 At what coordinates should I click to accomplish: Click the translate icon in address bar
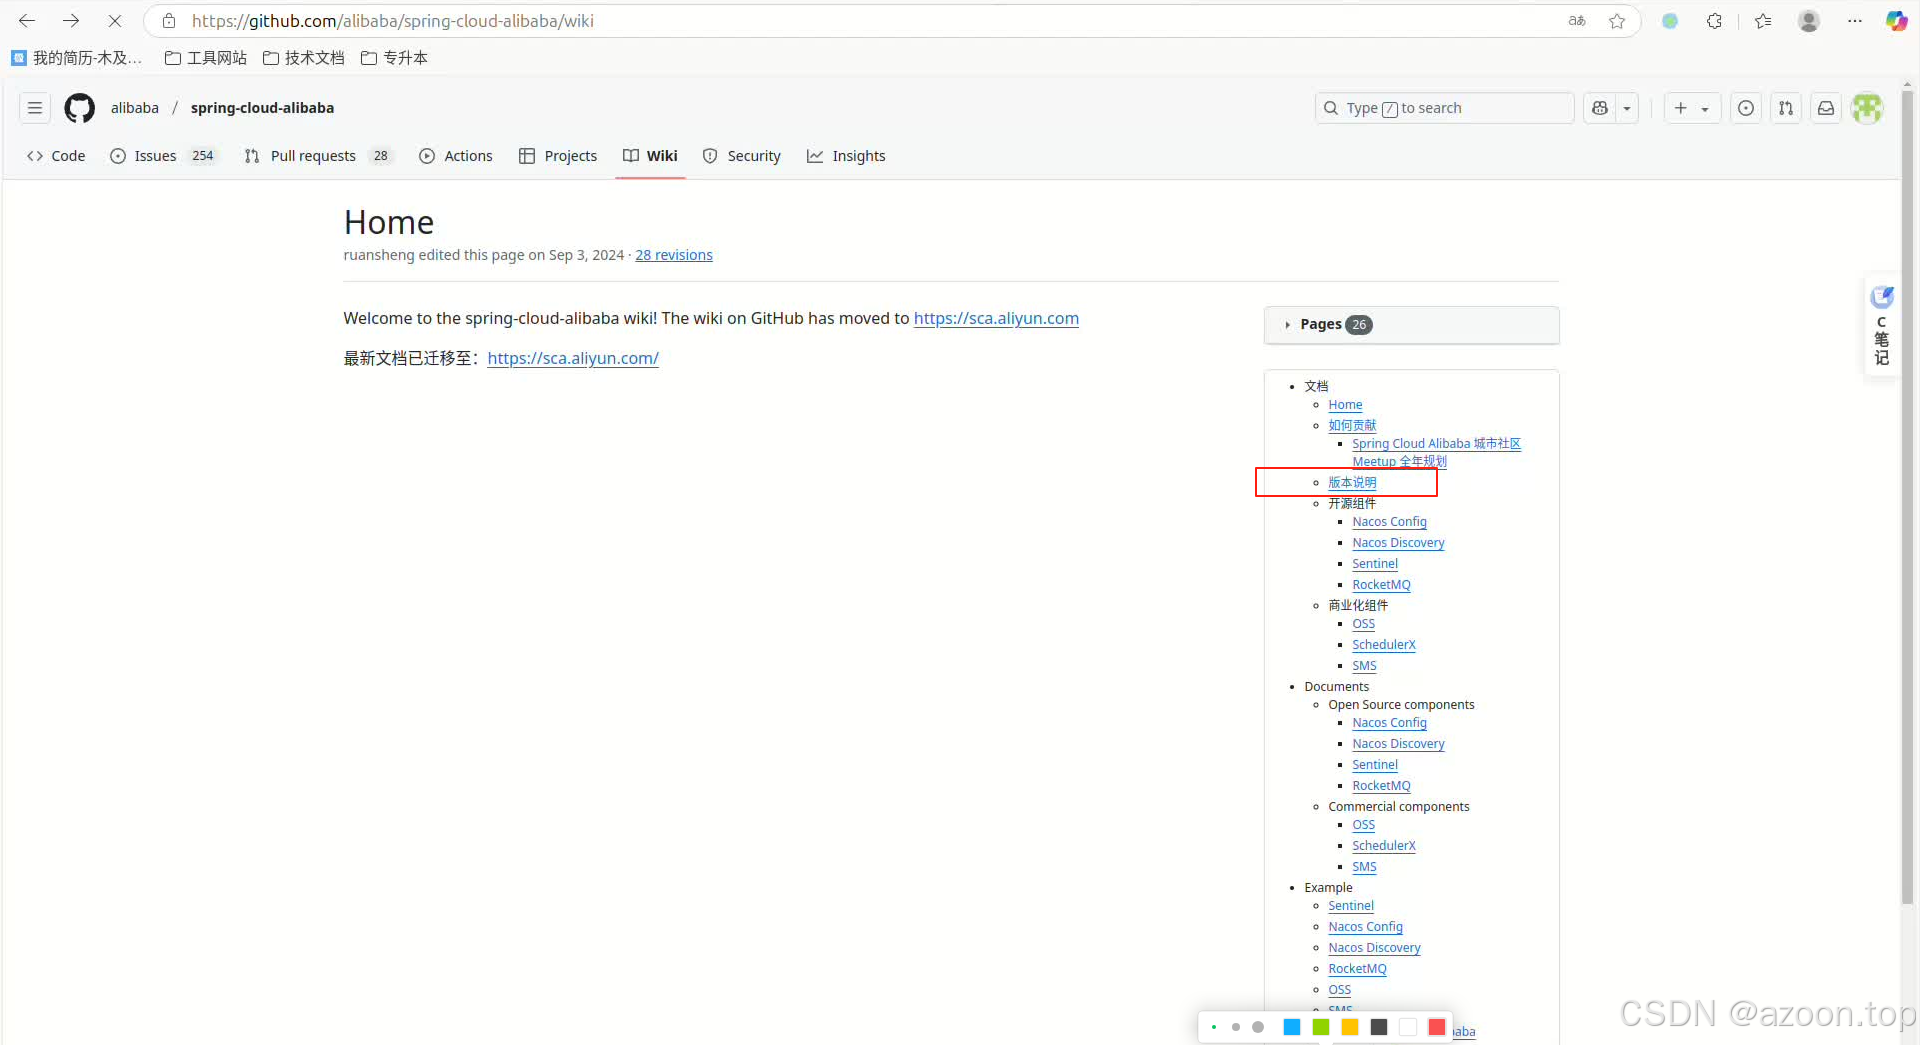1577,21
